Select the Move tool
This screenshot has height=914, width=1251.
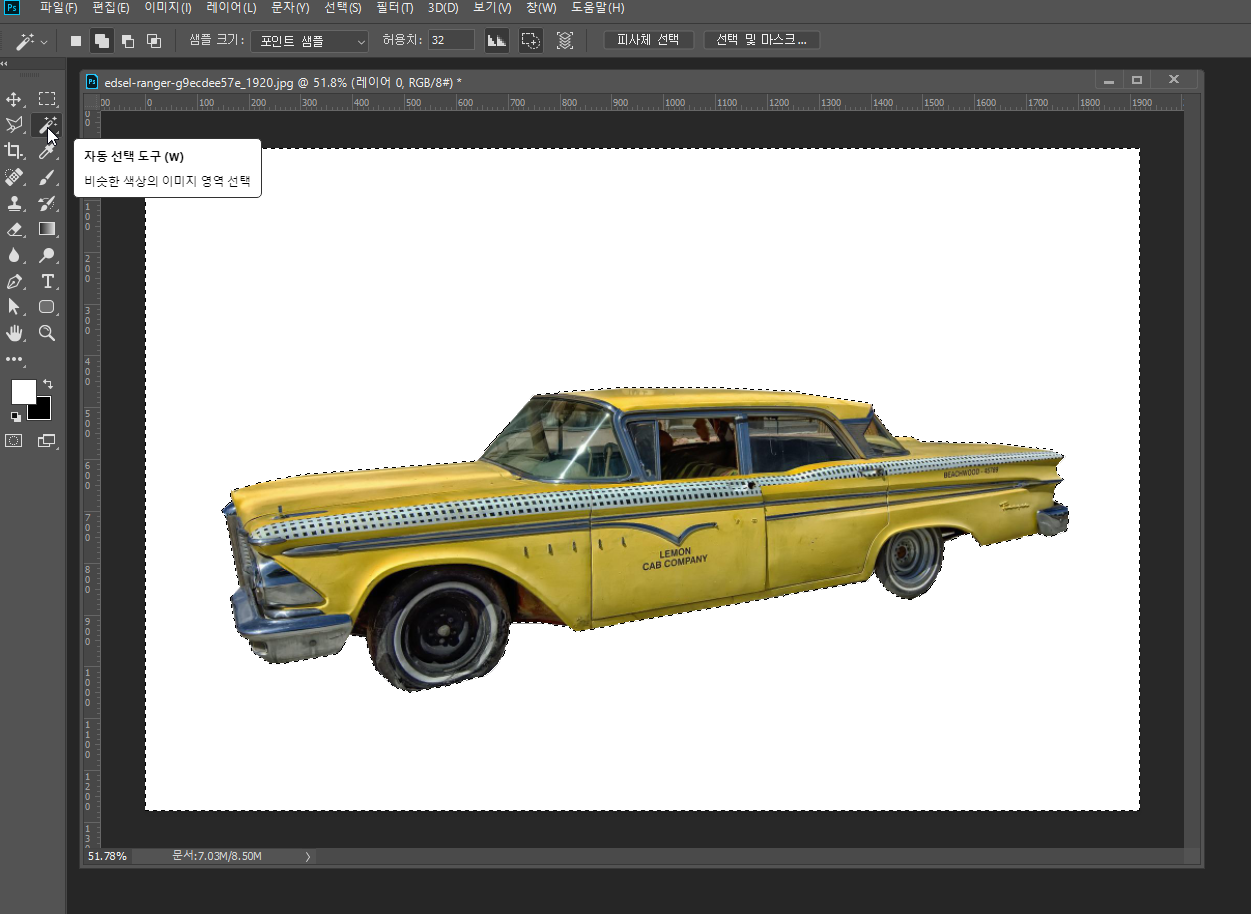coord(14,99)
